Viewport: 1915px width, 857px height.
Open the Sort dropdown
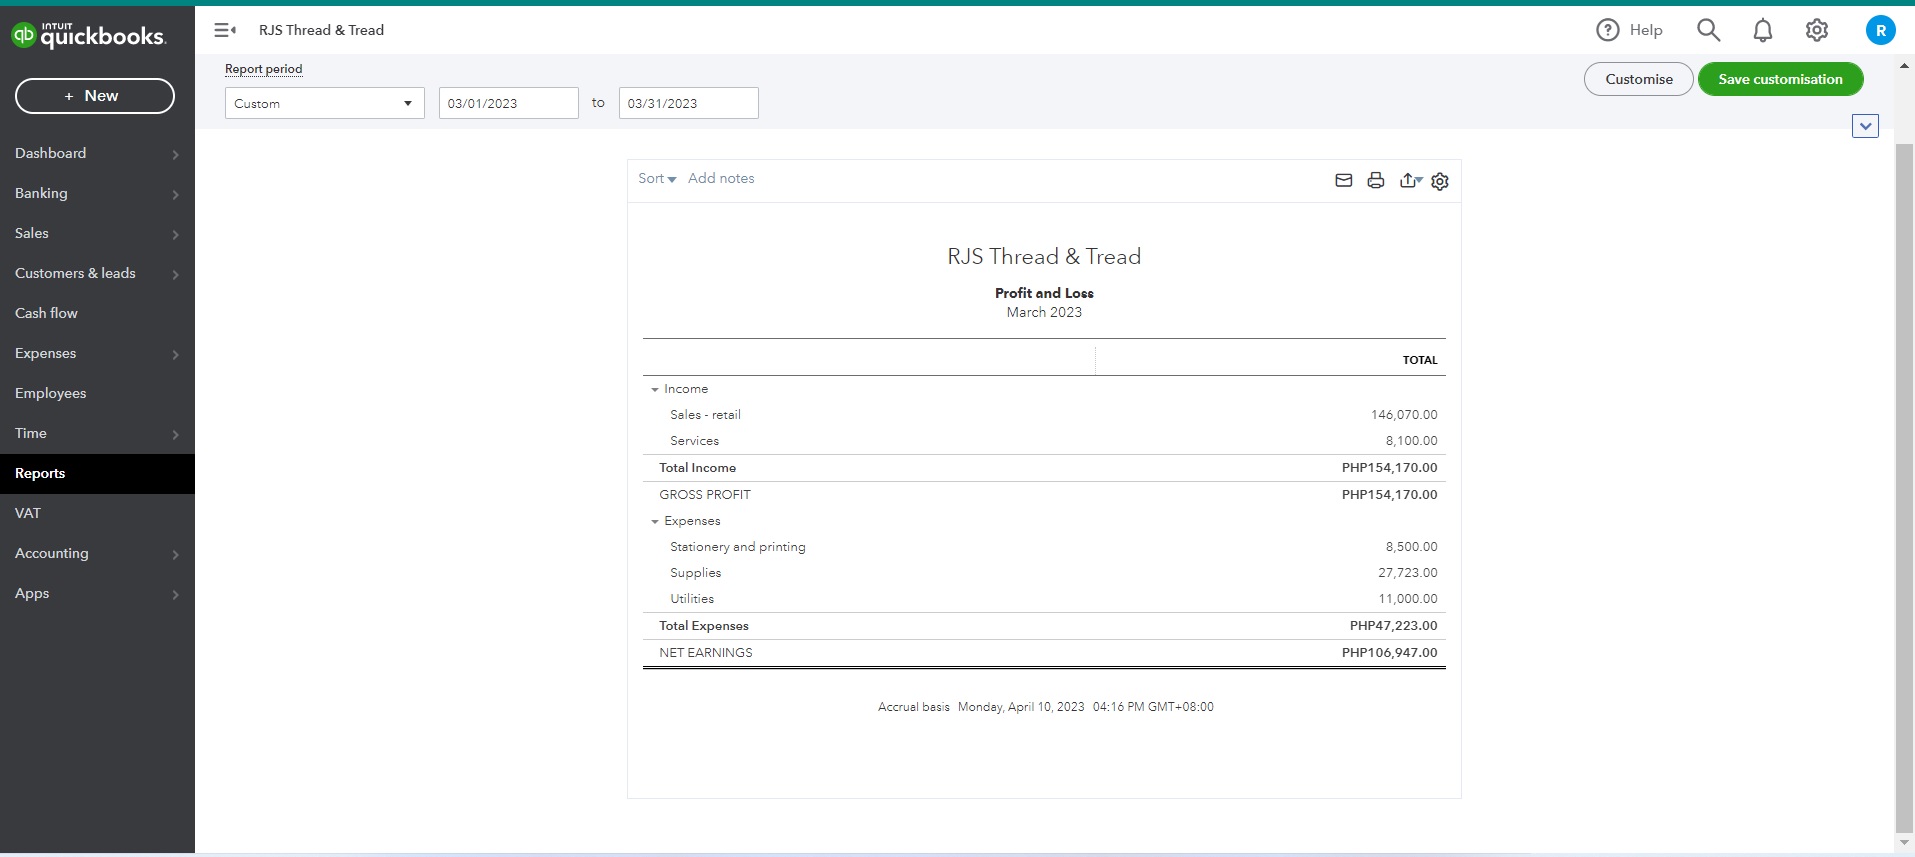[x=657, y=178]
